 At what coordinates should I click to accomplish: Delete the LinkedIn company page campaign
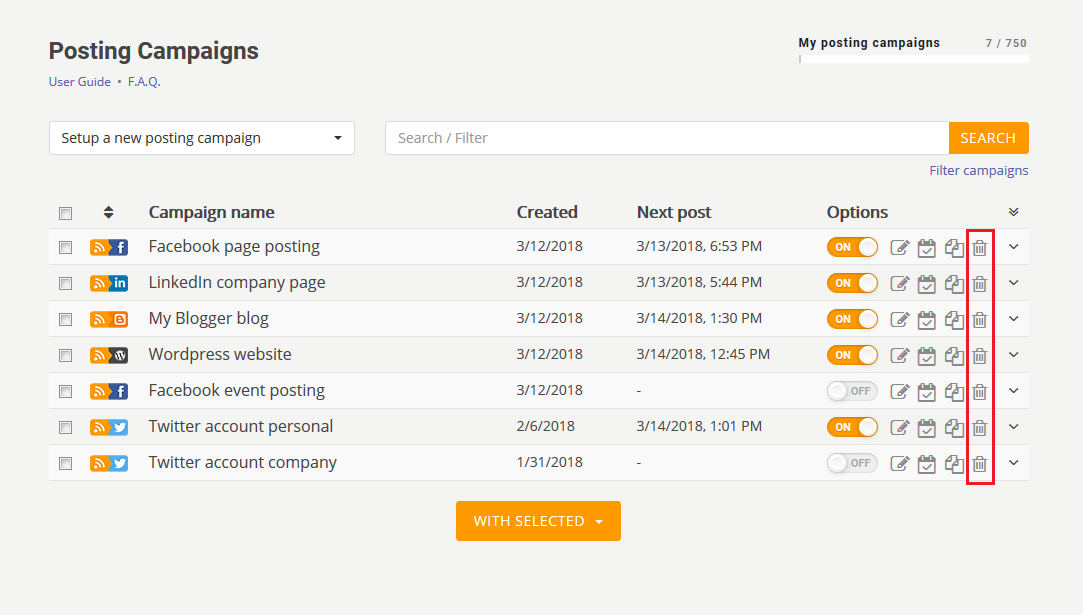pos(979,283)
